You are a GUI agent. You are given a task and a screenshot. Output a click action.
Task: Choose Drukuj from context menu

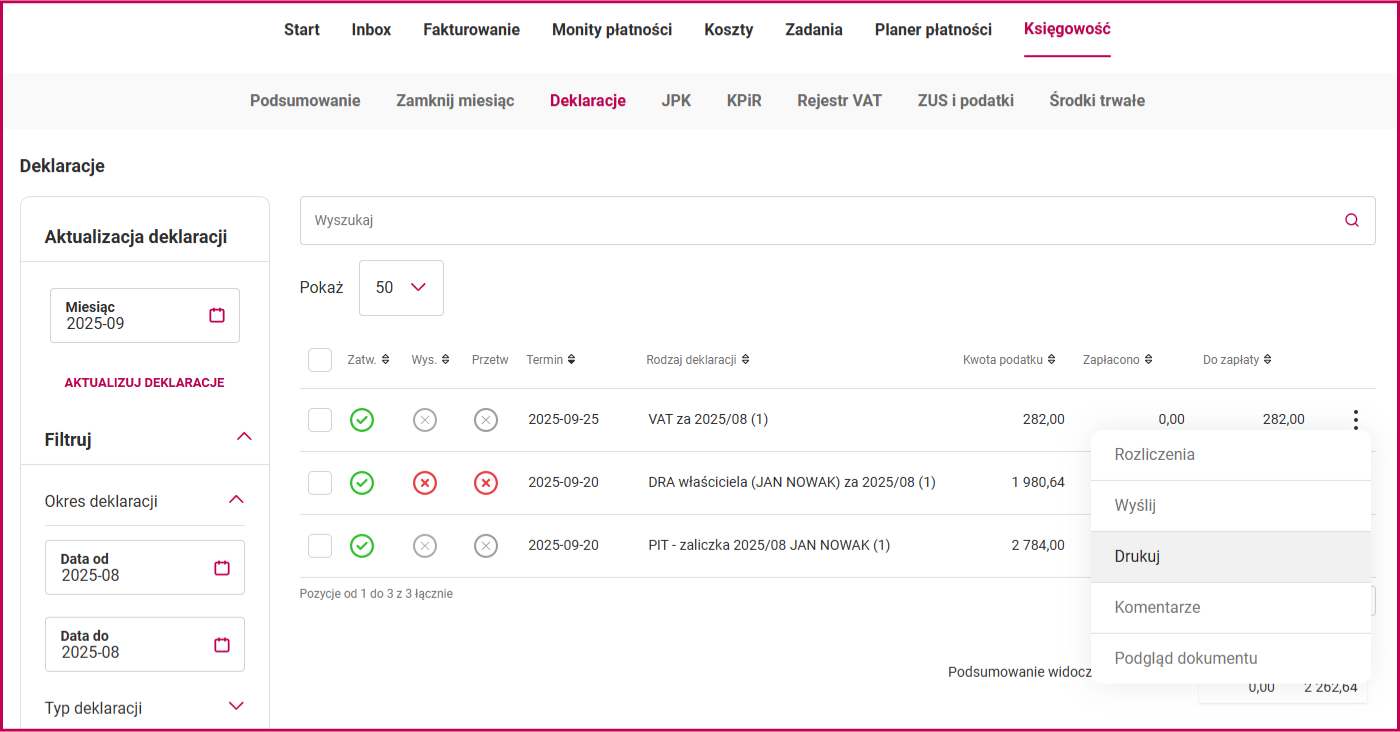[1231, 557]
